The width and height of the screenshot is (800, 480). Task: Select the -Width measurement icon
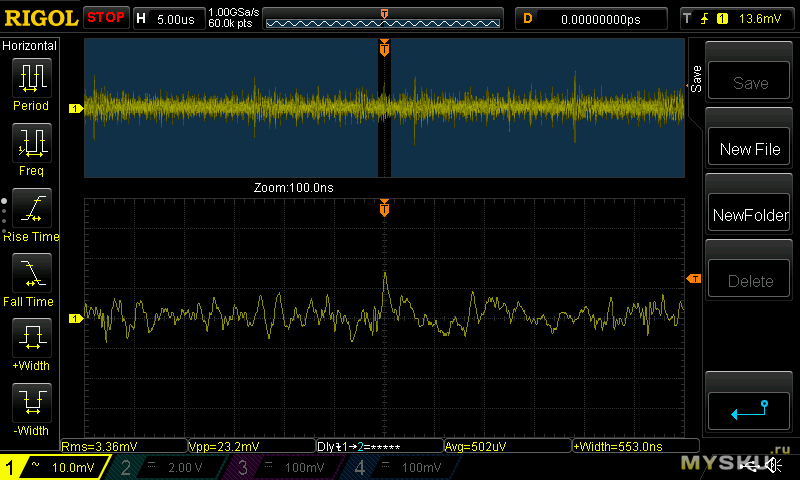(31, 402)
